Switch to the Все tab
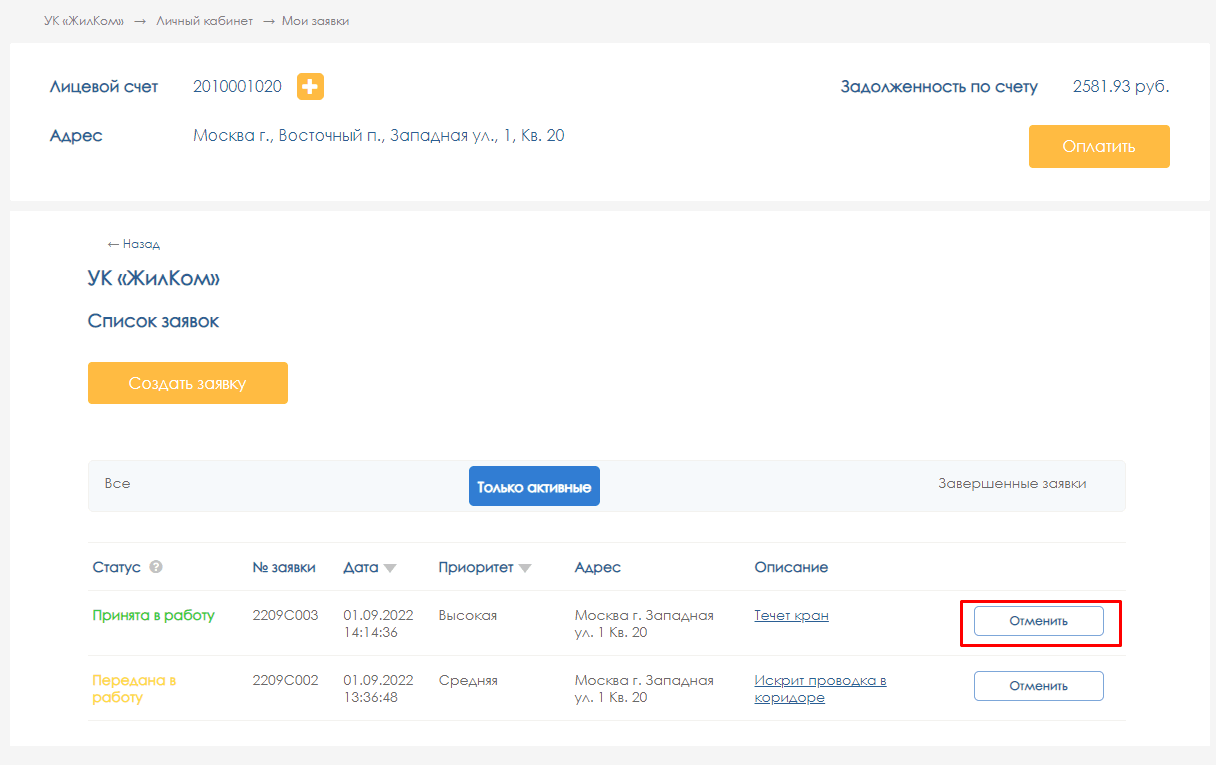Viewport: 1216px width, 765px height. [x=118, y=484]
